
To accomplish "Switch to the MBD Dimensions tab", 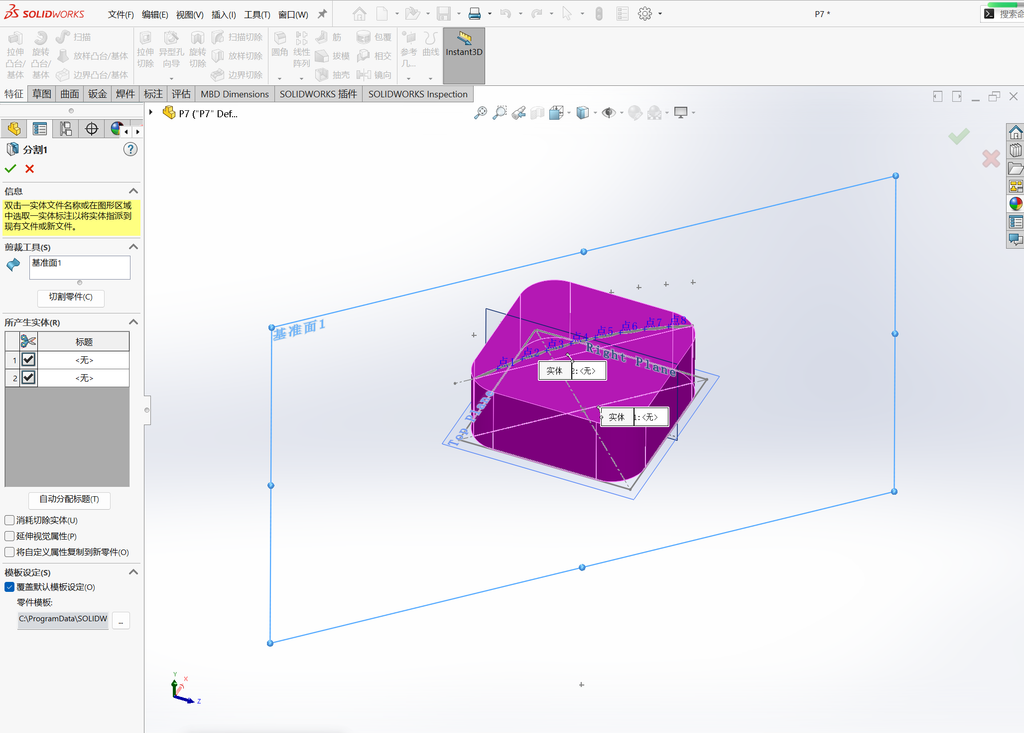I will [234, 94].
